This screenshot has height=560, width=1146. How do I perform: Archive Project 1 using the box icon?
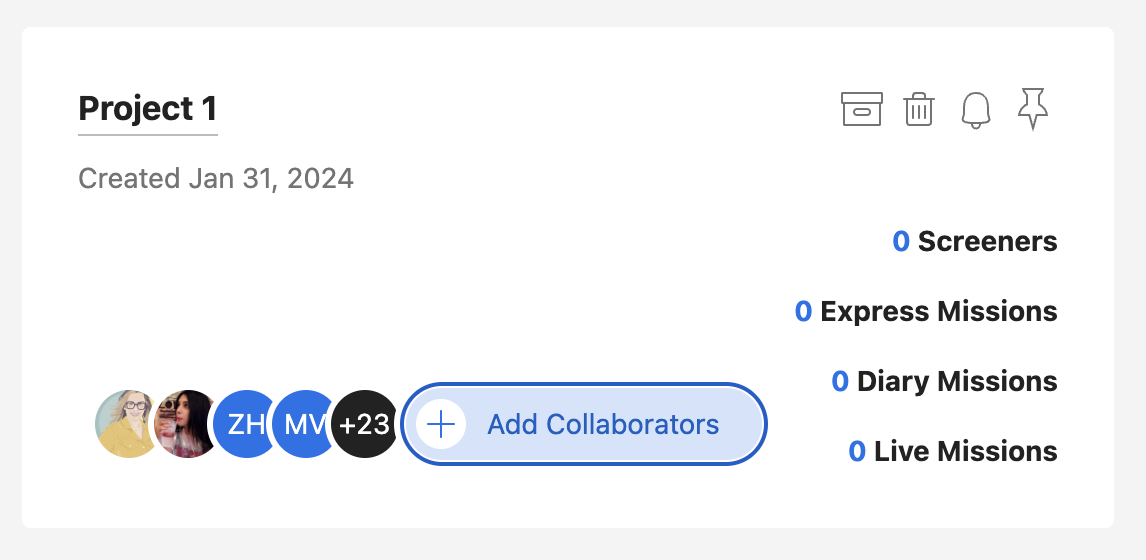coord(862,109)
